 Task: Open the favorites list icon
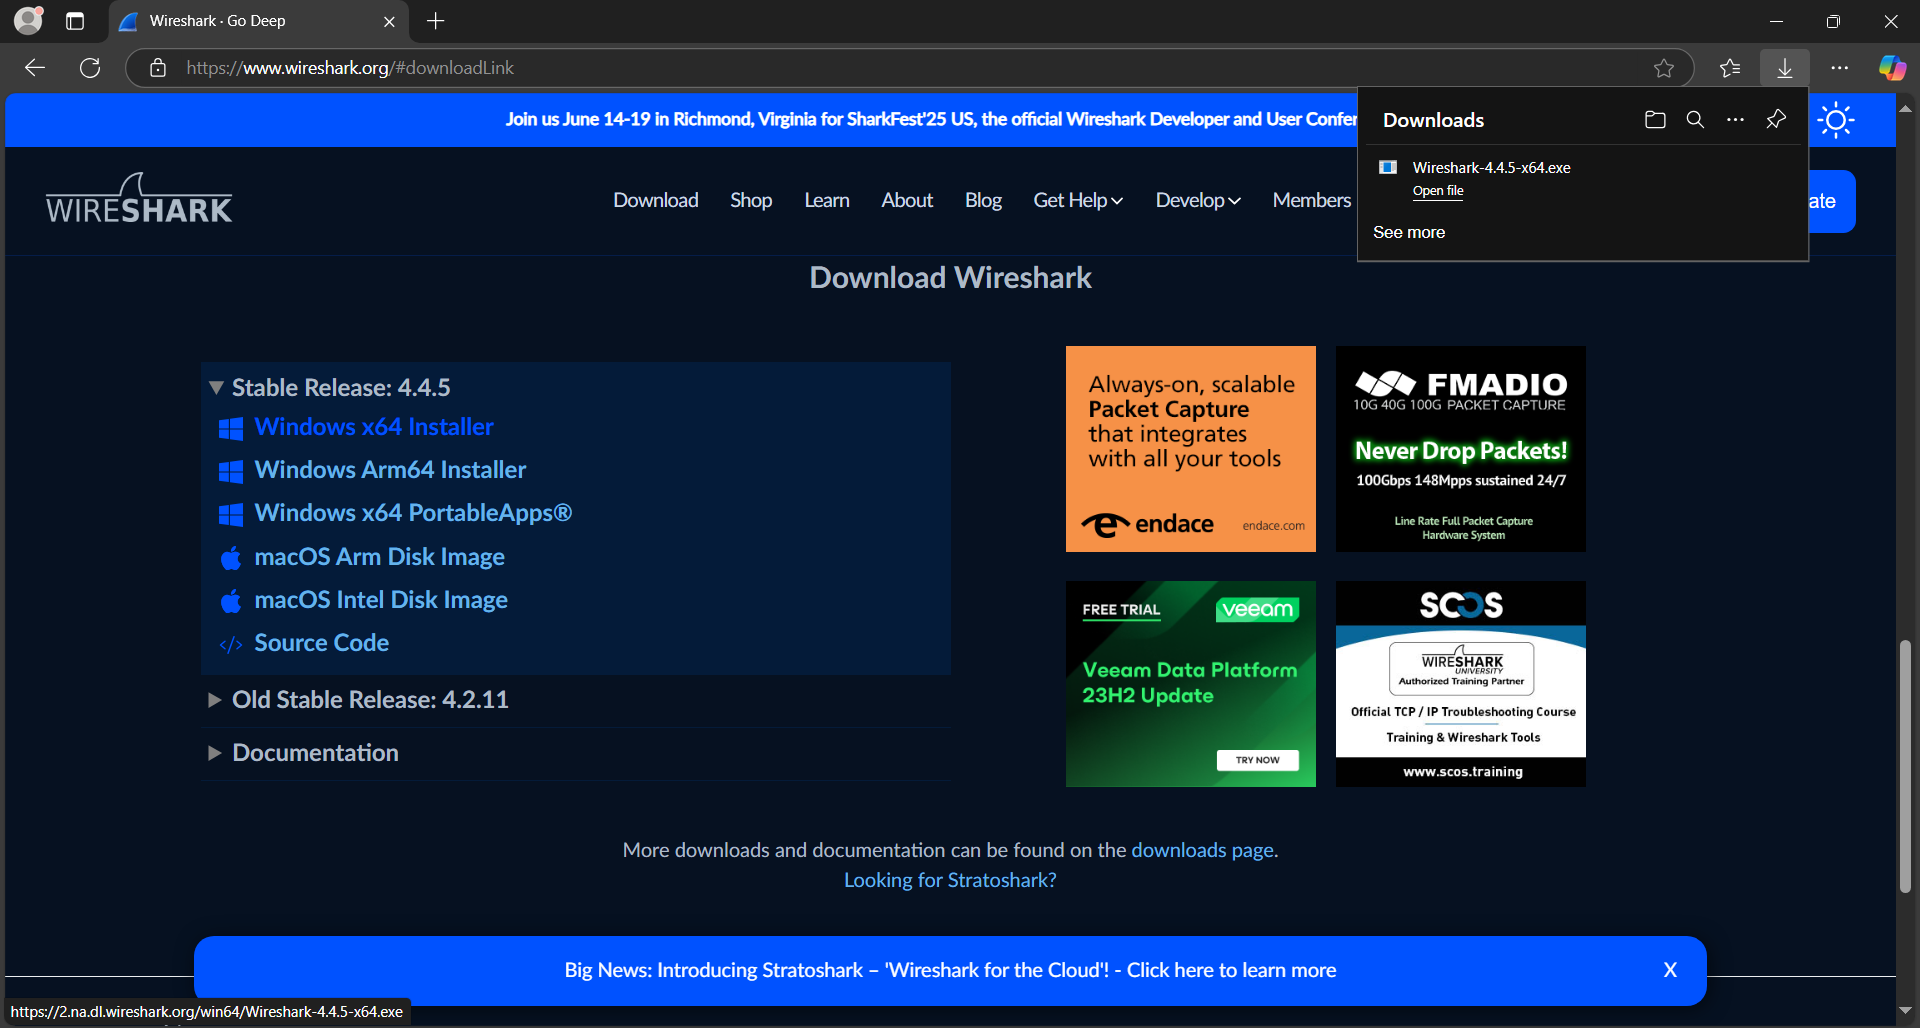[1730, 68]
